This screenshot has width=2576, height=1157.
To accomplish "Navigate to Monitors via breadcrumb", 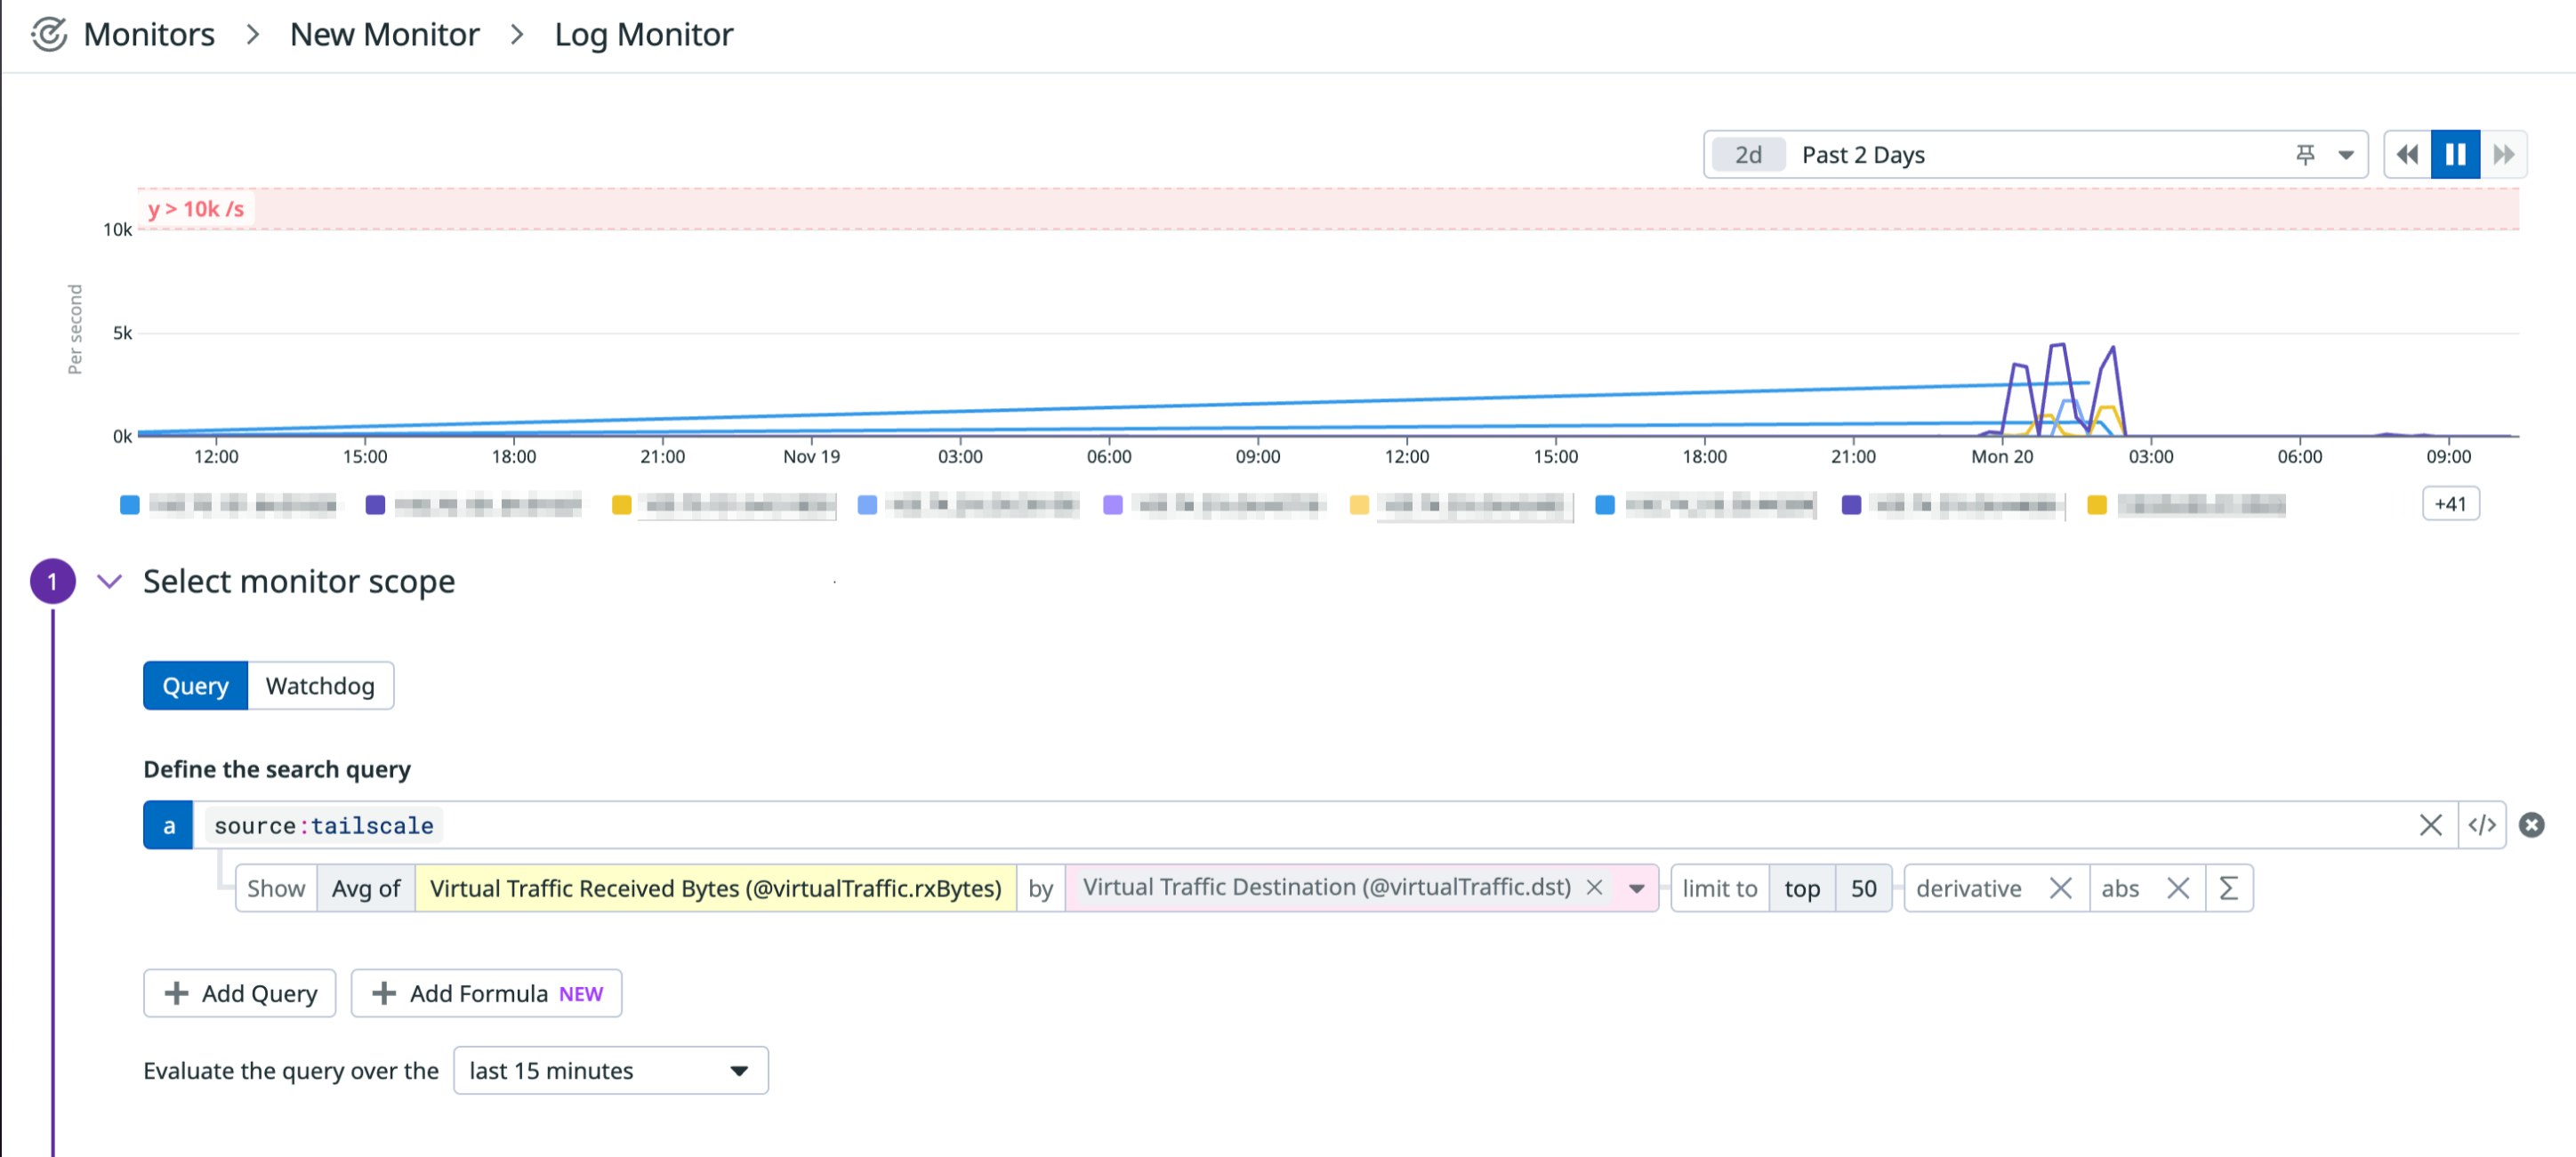I will [149, 33].
